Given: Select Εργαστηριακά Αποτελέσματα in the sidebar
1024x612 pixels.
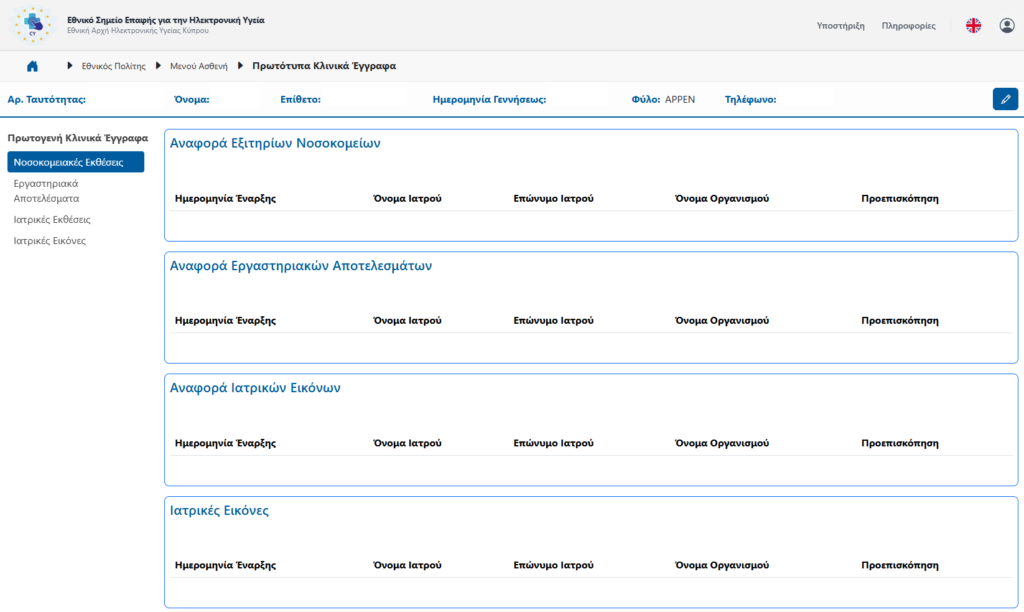Looking at the screenshot, I should [46, 191].
